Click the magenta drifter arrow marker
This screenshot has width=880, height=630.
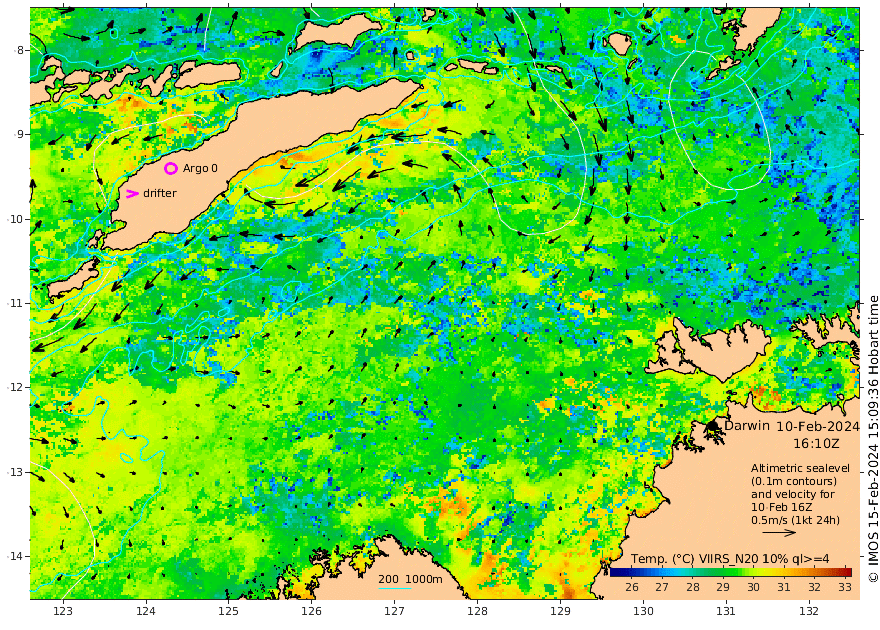point(132,194)
